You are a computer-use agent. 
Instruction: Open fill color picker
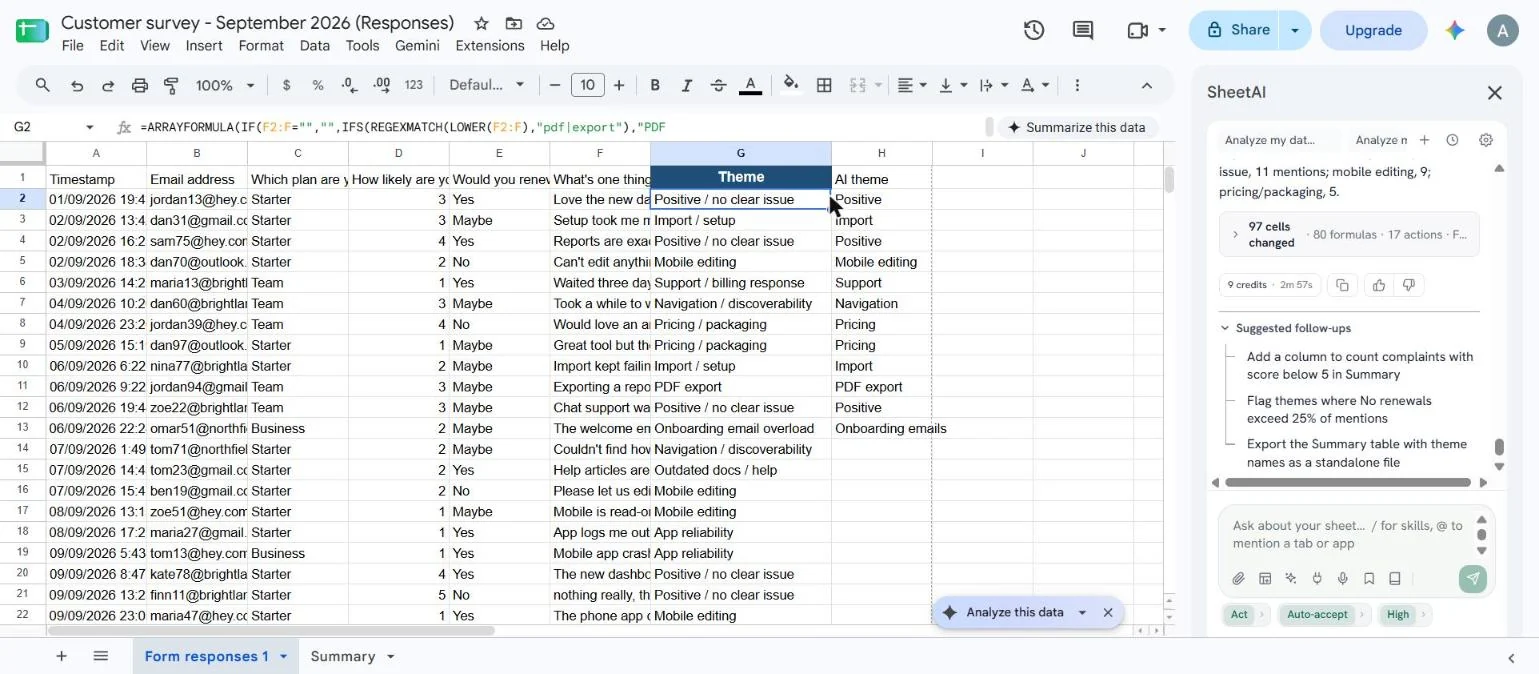click(x=791, y=85)
